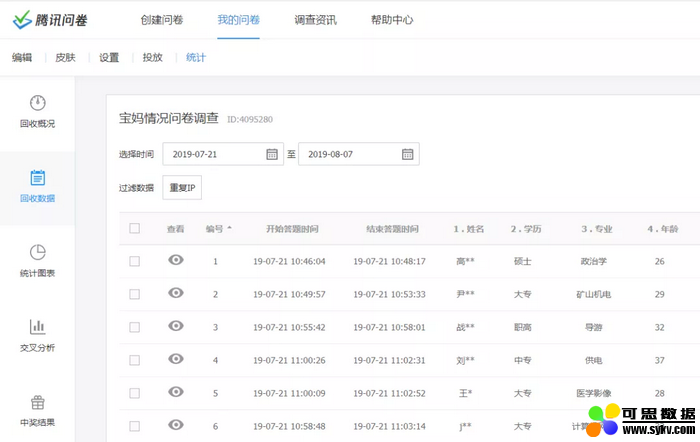Go to 我的问卷 tab
The width and height of the screenshot is (700, 442).
coord(238,20)
